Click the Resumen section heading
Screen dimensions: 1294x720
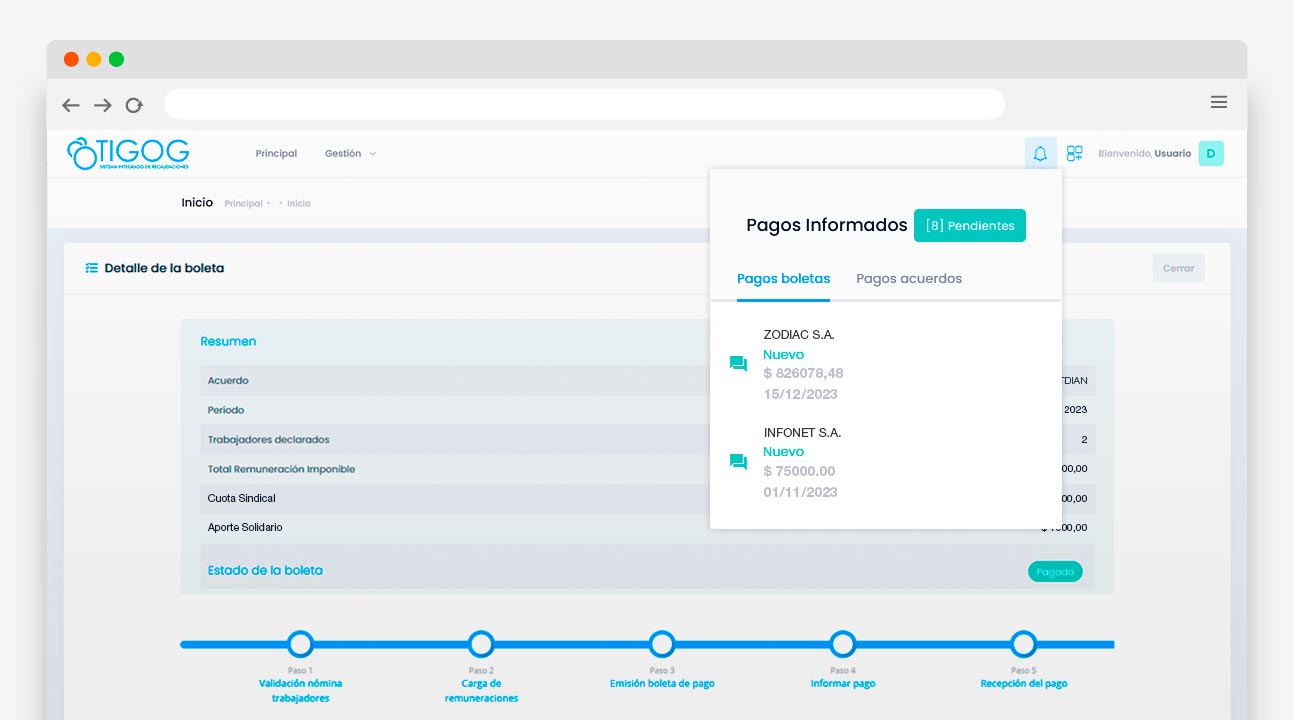228,342
